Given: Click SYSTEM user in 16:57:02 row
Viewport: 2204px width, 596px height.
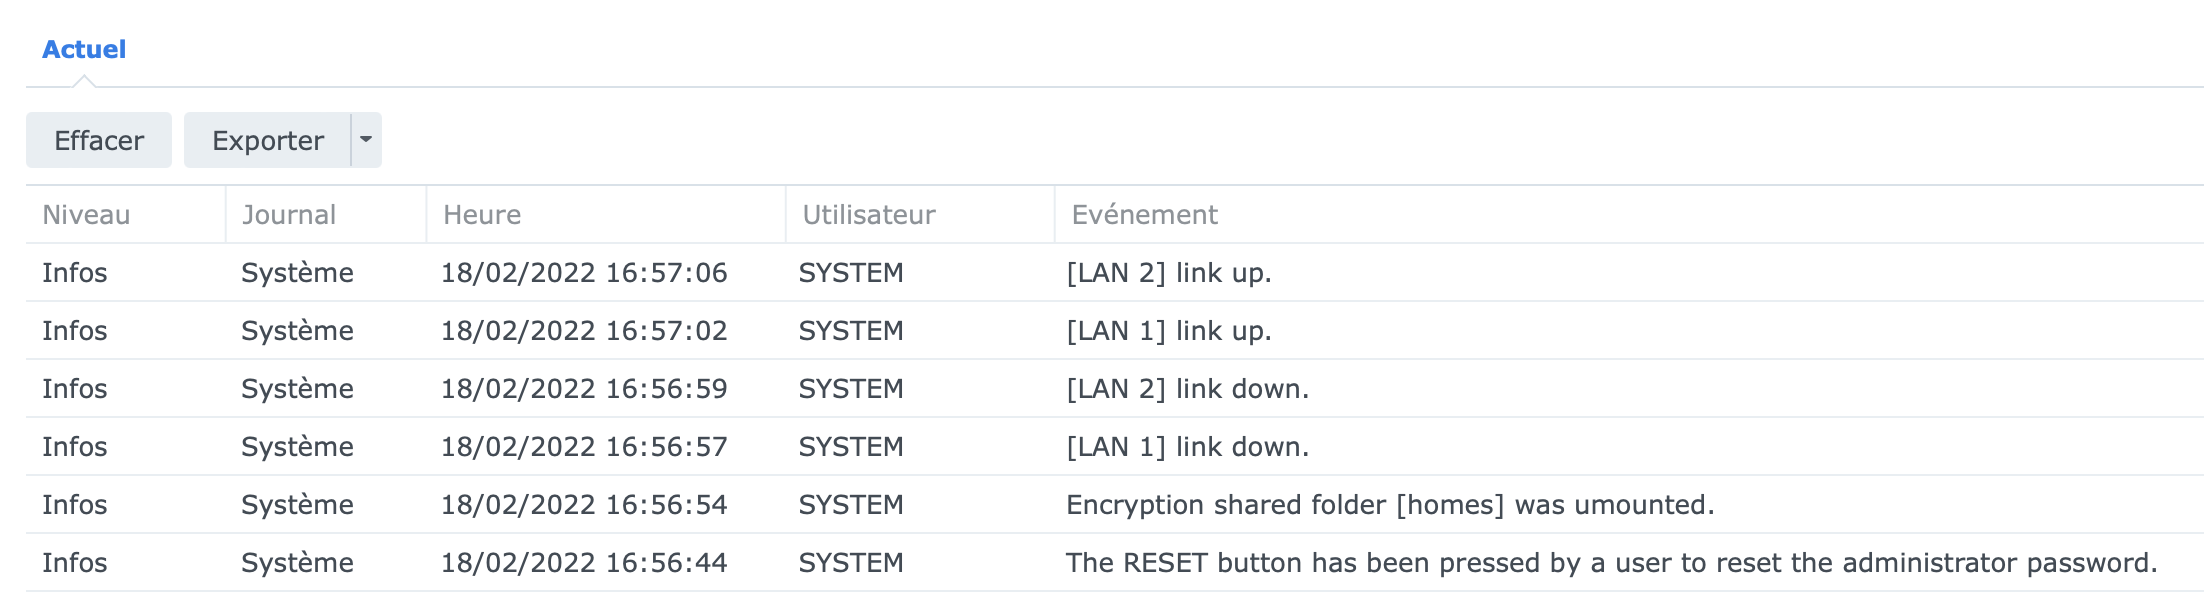Looking at the screenshot, I should 851,331.
